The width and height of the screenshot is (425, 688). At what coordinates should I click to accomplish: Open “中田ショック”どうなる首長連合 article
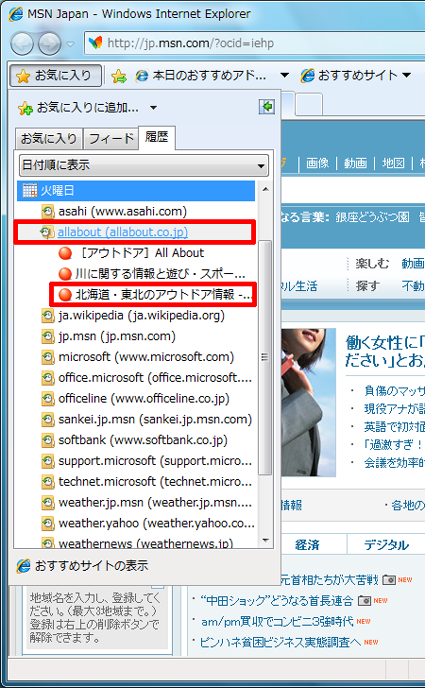point(276,600)
